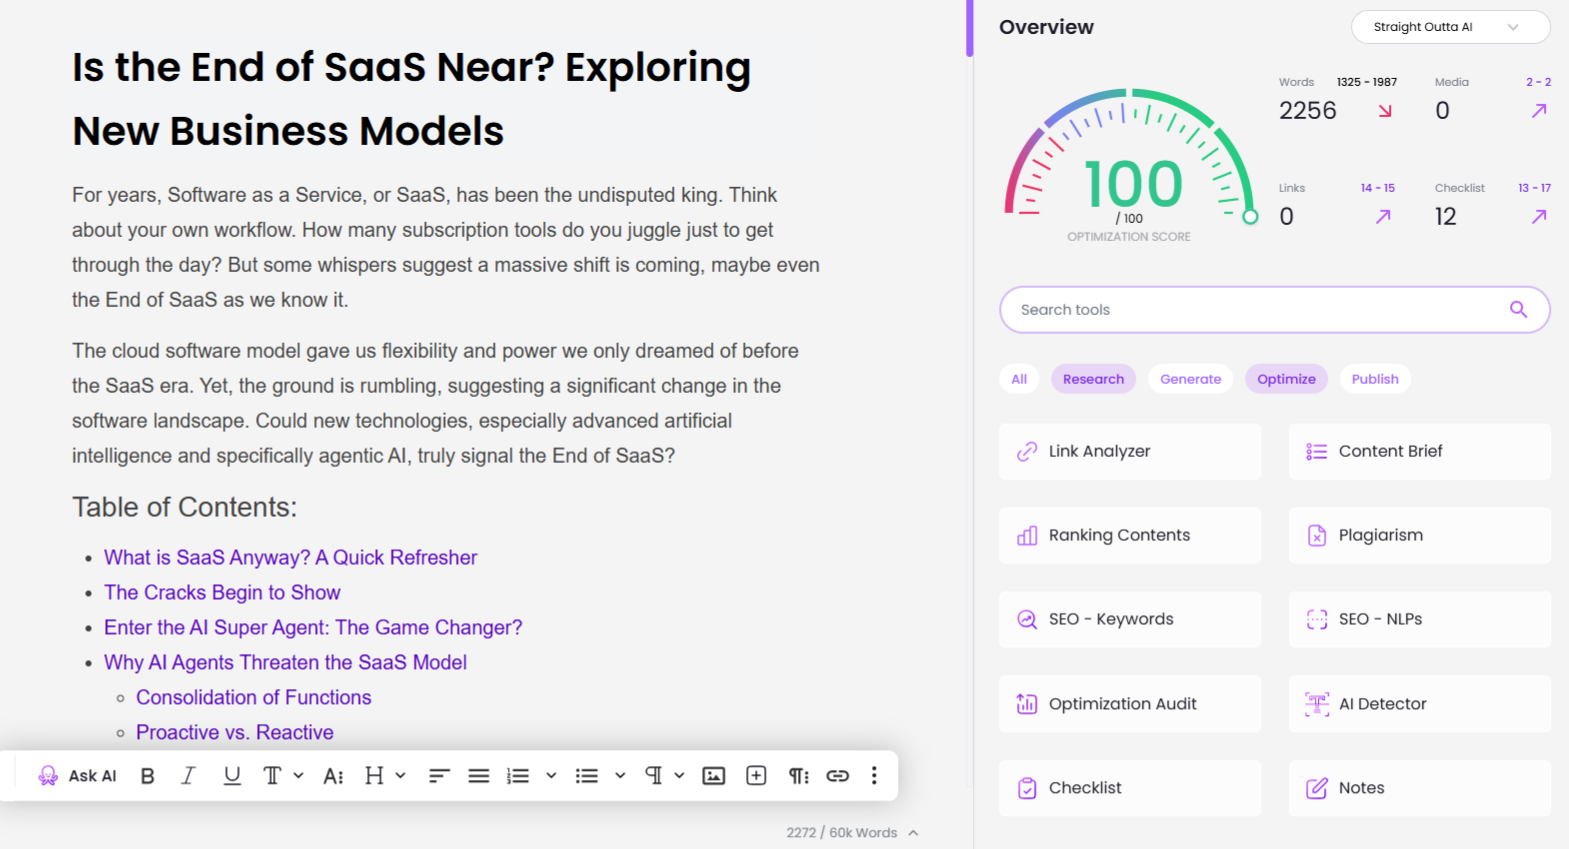Open the SEO - NLPs tool
The height and width of the screenshot is (849, 1569).
(x=1420, y=620)
